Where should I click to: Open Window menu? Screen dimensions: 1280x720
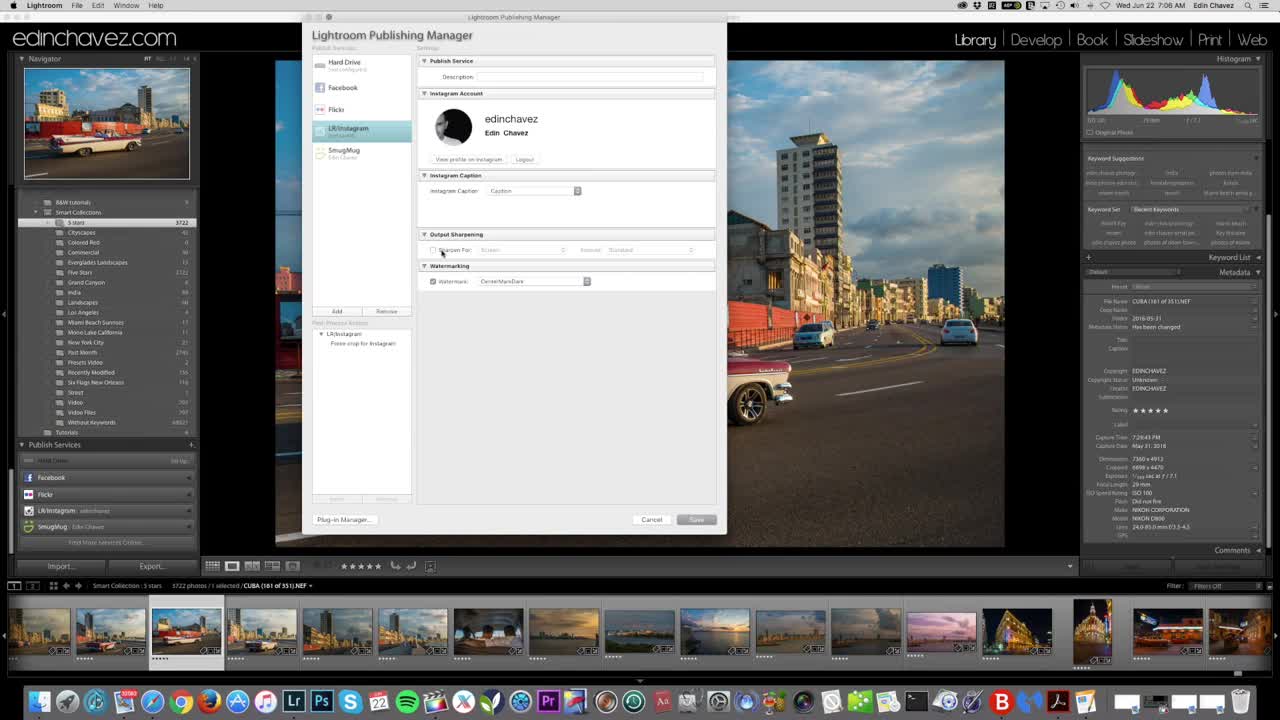coord(126,6)
